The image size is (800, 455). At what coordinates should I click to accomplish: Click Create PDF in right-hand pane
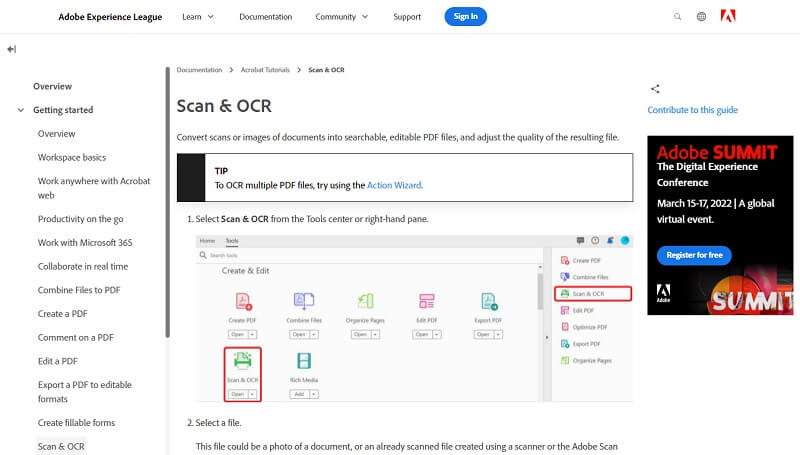pyautogui.click(x=581, y=261)
